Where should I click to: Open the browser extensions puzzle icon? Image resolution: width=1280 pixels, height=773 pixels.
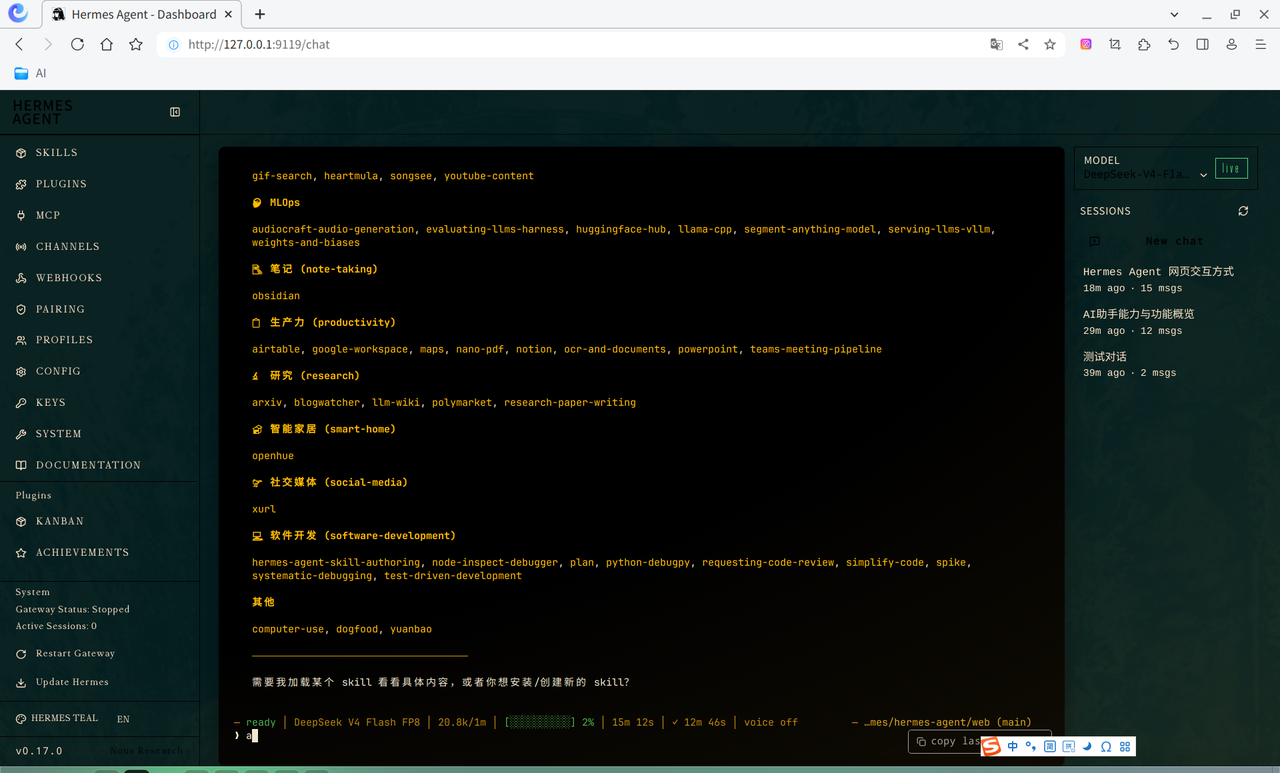[x=1144, y=44]
